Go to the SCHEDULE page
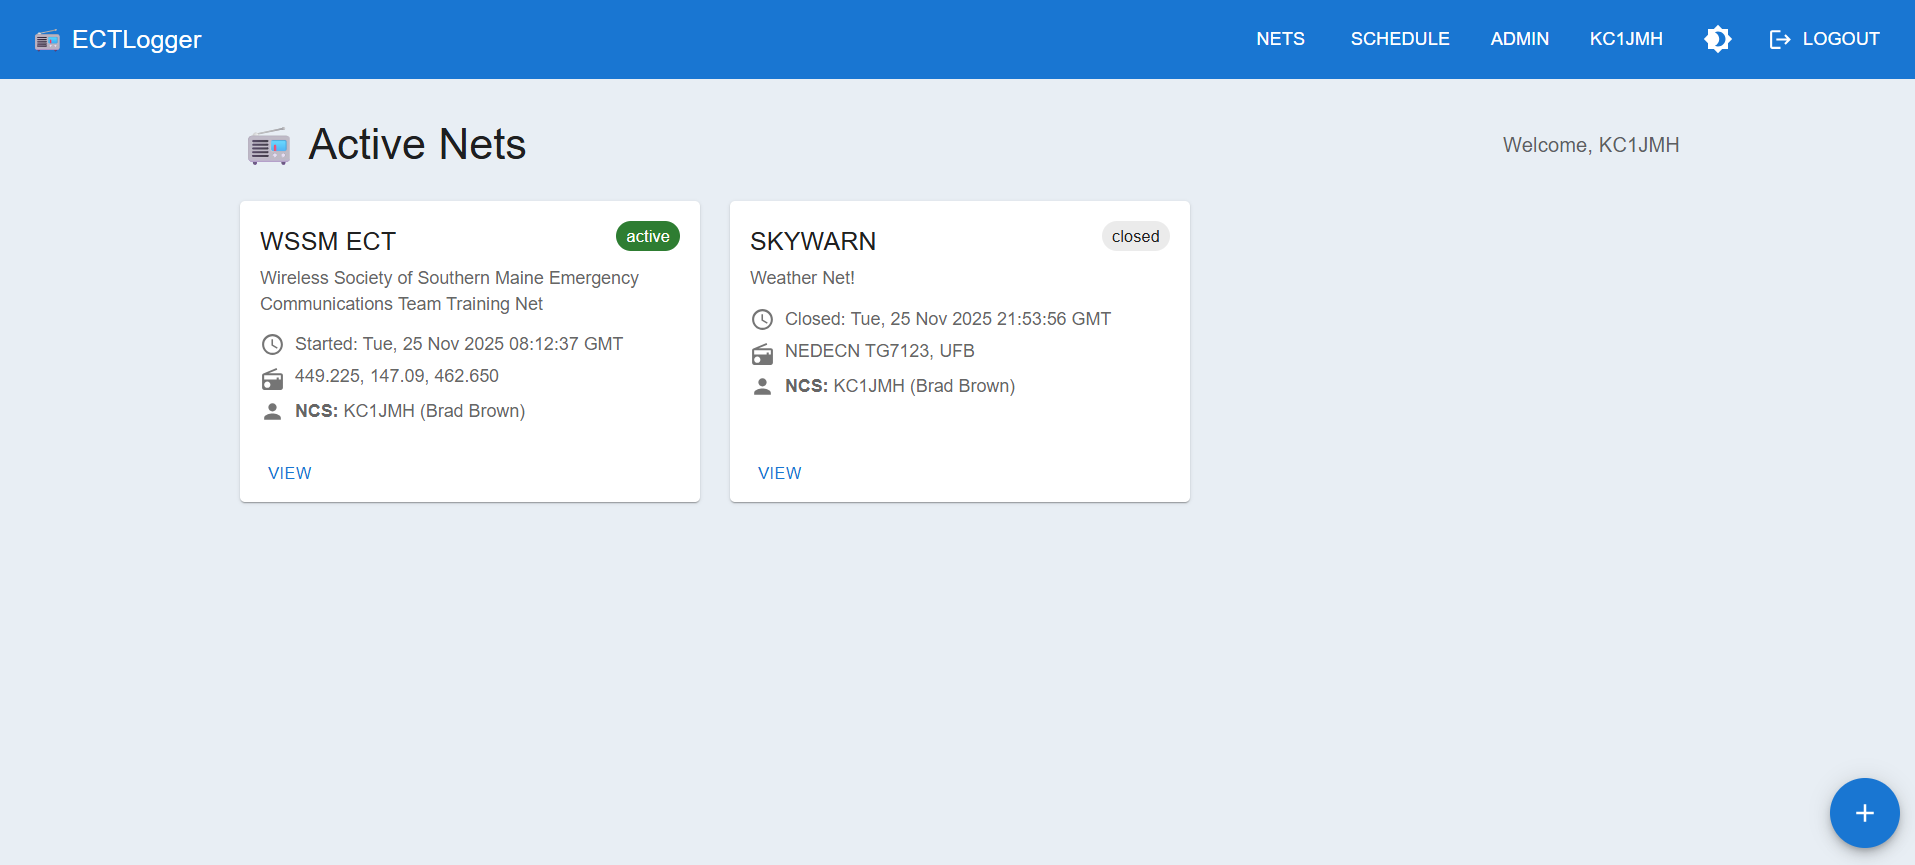 (x=1399, y=39)
